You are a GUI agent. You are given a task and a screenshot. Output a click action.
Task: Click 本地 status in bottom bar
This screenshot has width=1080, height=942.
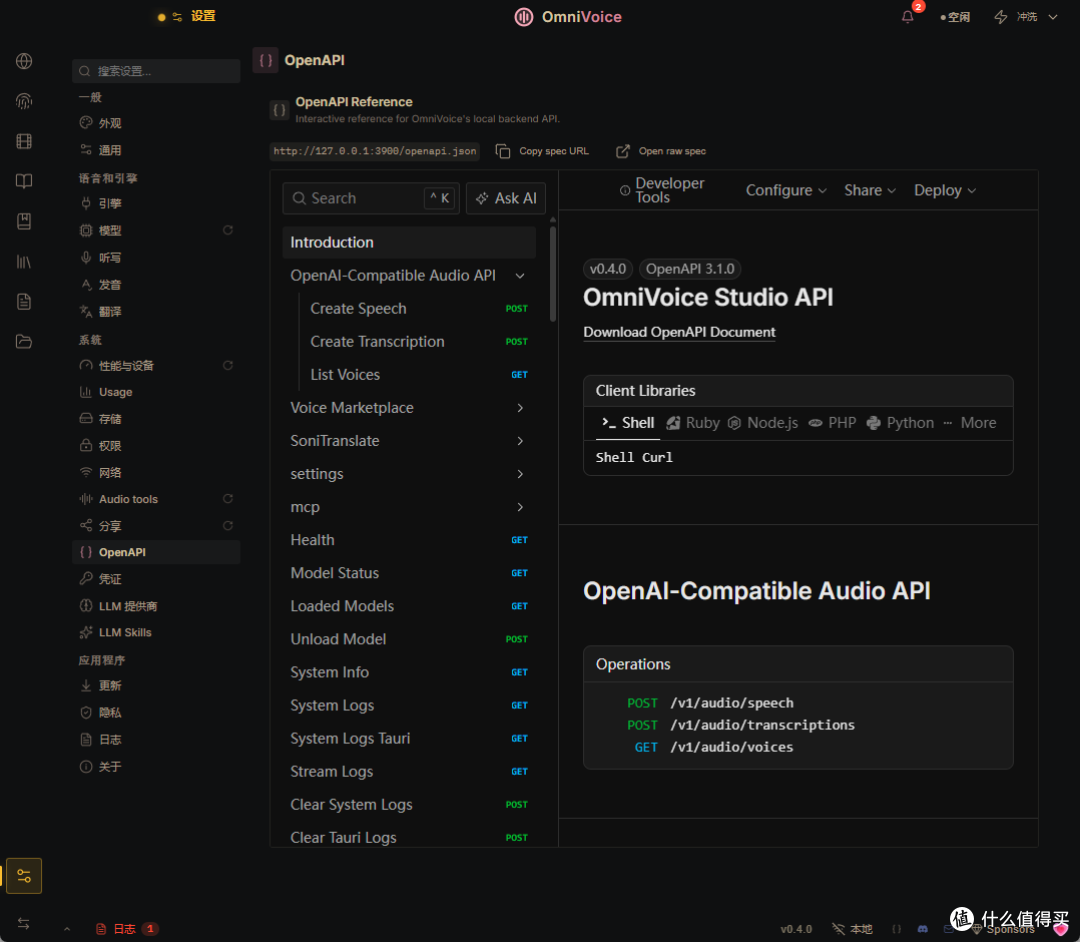point(852,929)
